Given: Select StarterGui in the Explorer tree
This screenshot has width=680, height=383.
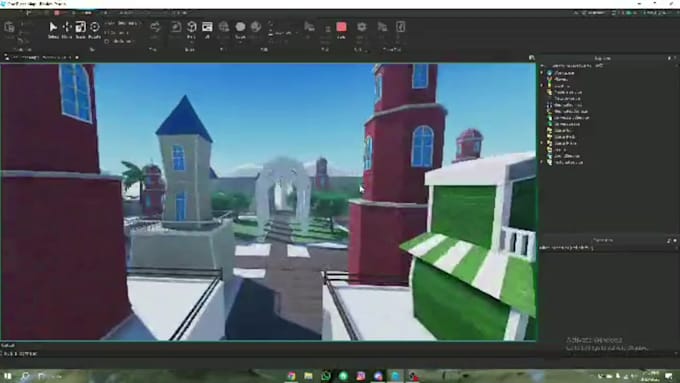Looking at the screenshot, I should click(563, 131).
